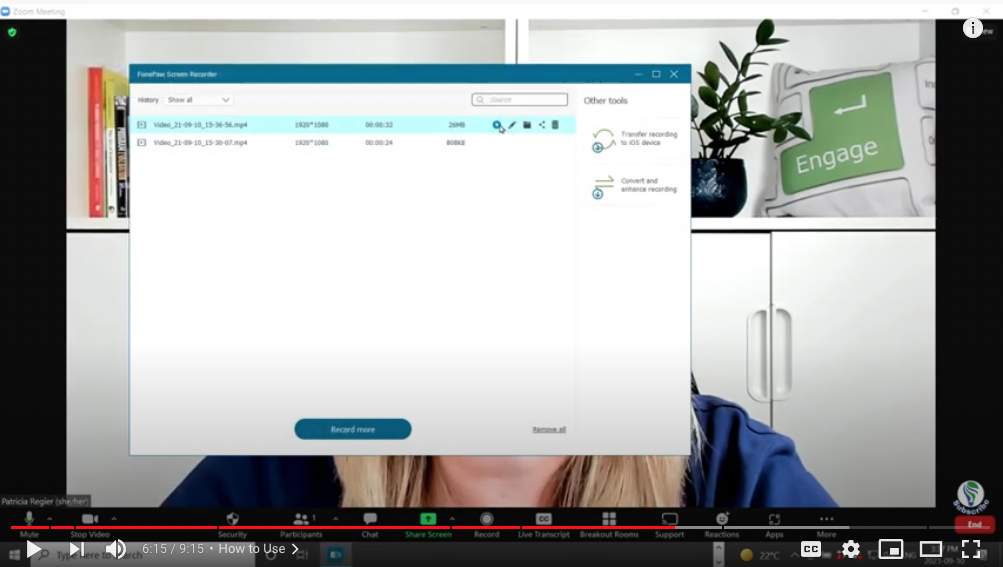Open the folder icon for the highlighted recording
Image resolution: width=1003 pixels, height=567 pixels.
tap(527, 125)
